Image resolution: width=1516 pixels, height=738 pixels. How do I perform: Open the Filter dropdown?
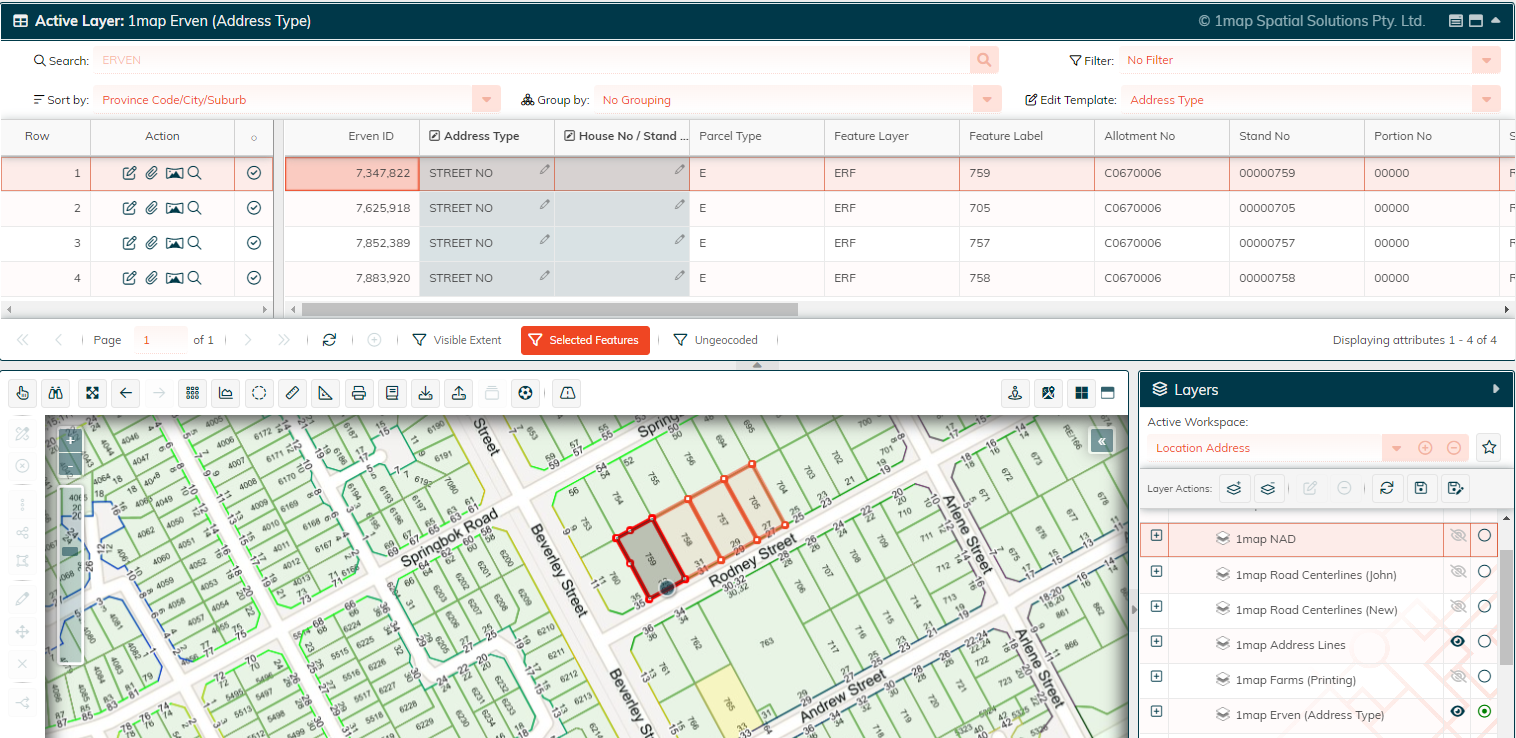[1486, 60]
